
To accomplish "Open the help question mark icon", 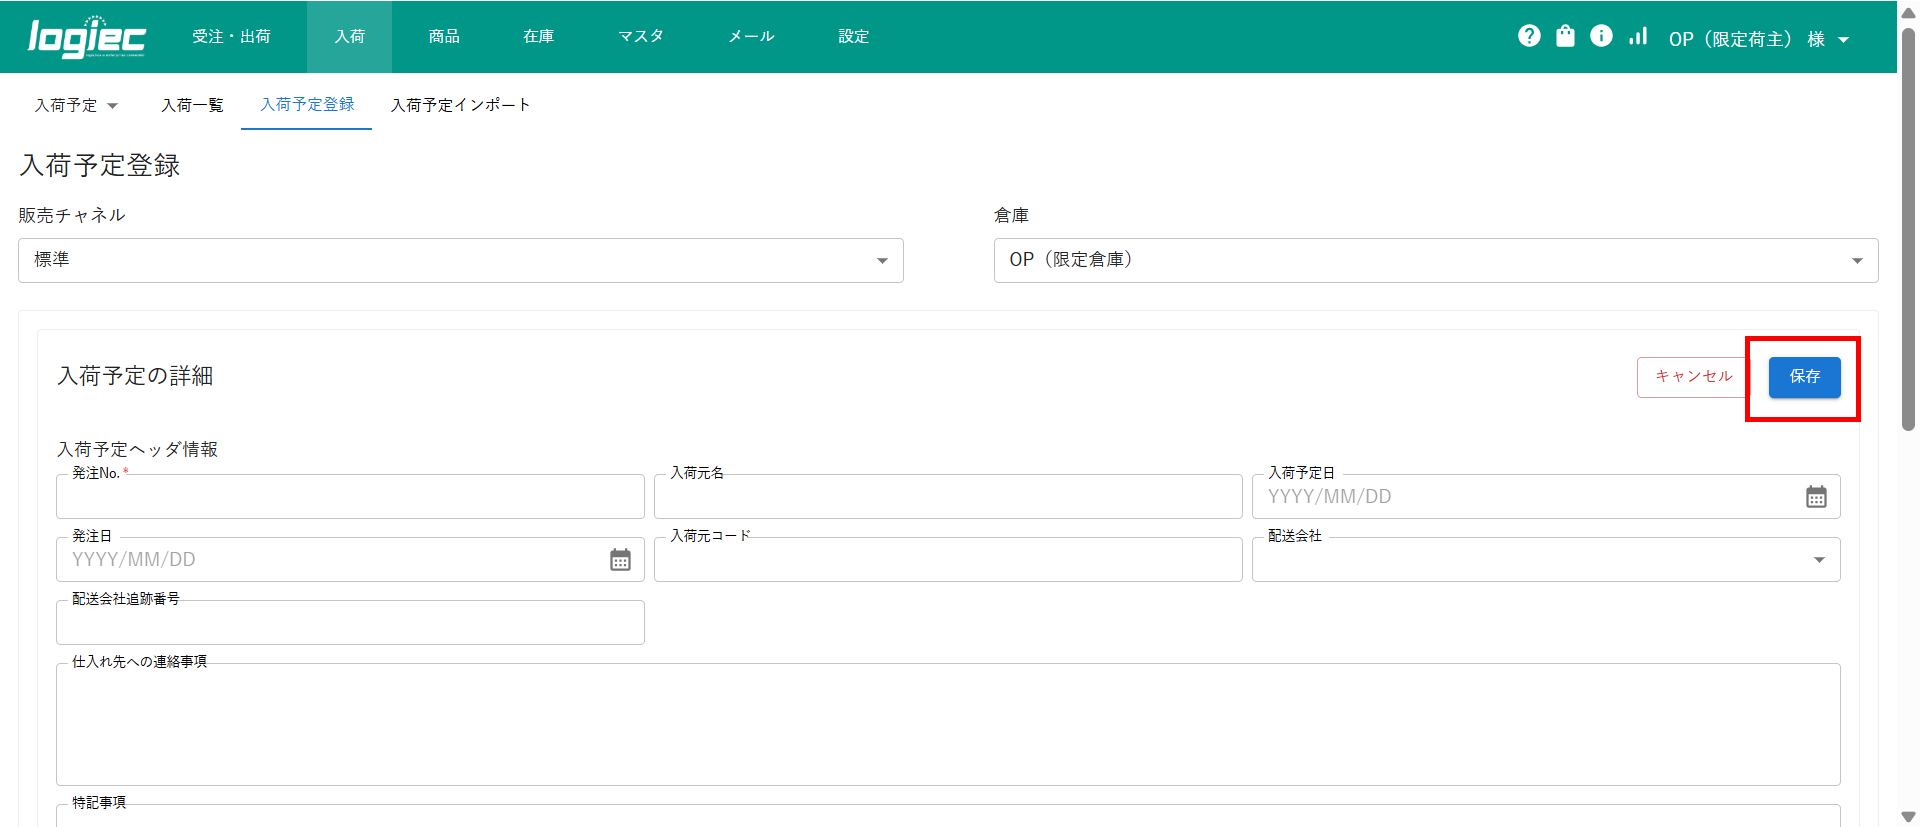I will tap(1529, 36).
